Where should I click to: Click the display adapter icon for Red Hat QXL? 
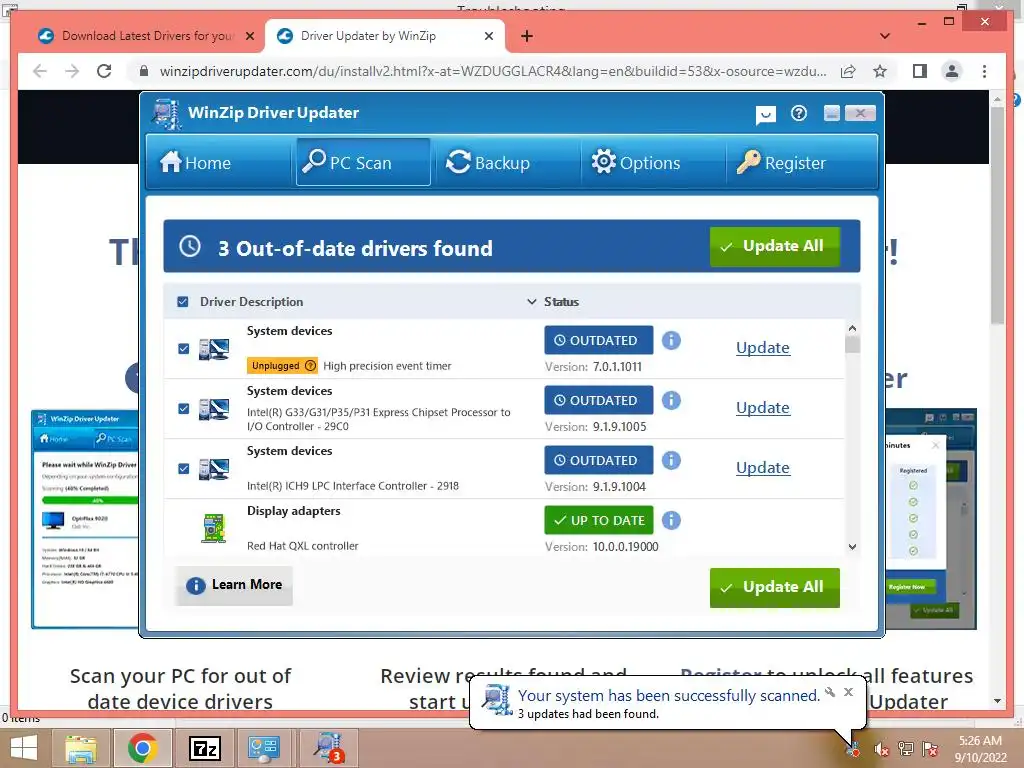[x=214, y=528]
